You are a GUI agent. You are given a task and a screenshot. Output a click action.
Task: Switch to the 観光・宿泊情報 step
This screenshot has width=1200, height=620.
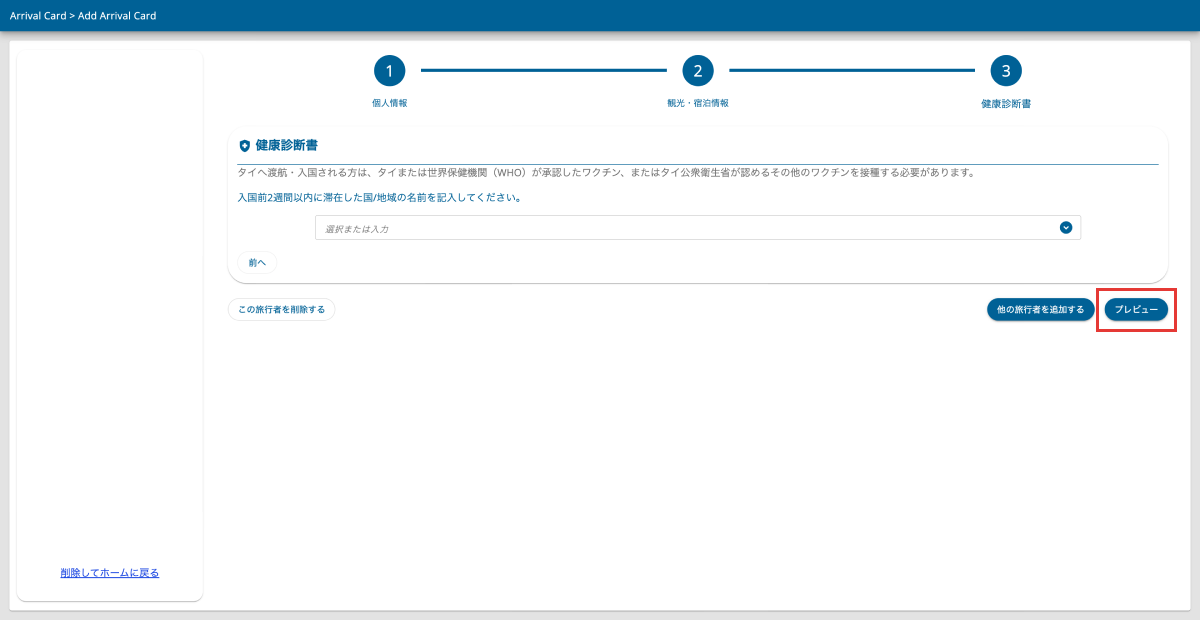[697, 101]
